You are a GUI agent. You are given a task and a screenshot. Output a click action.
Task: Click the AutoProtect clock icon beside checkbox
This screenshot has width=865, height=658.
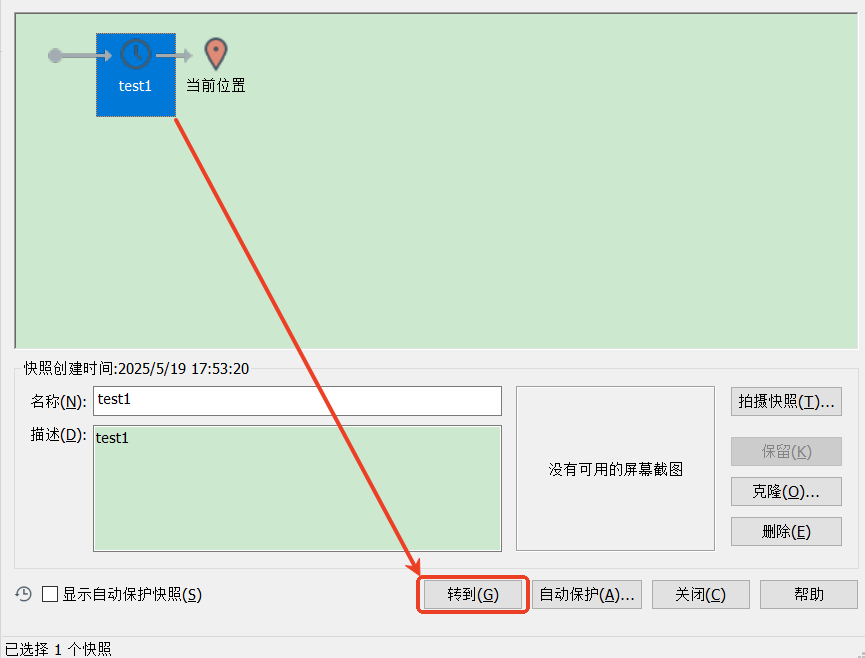tap(23, 594)
